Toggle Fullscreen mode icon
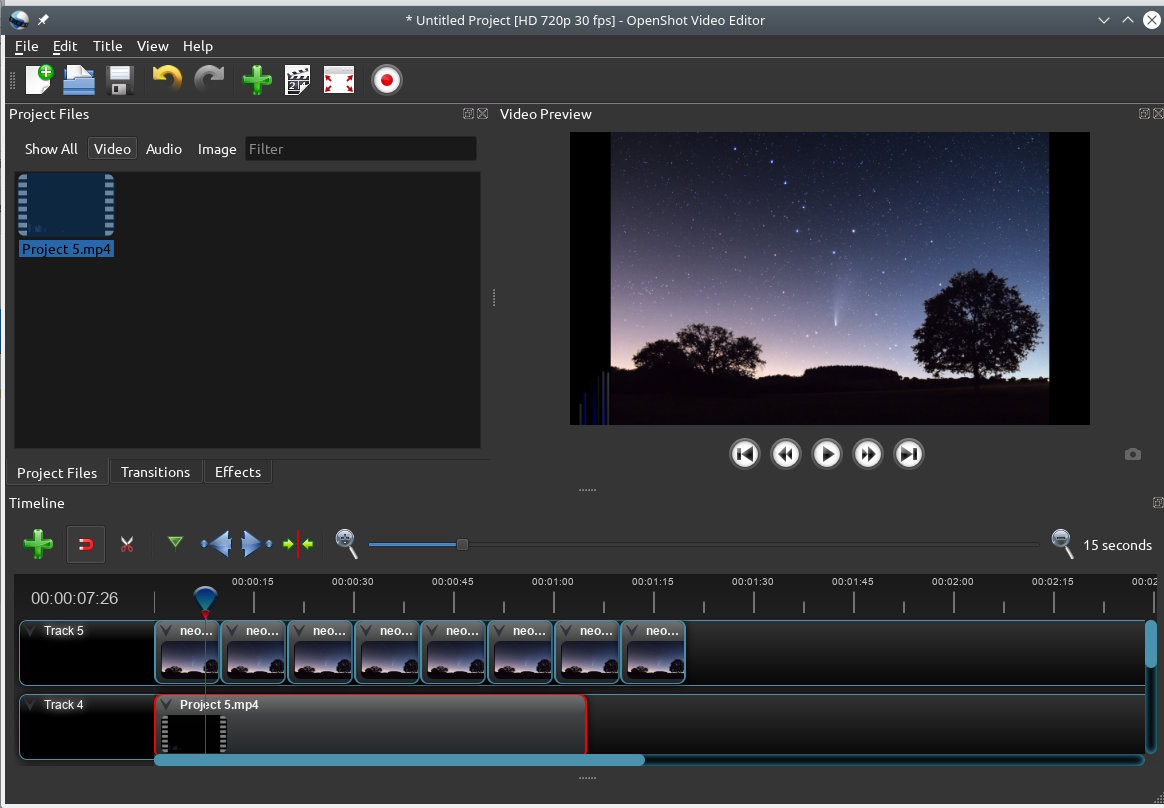 coord(339,80)
